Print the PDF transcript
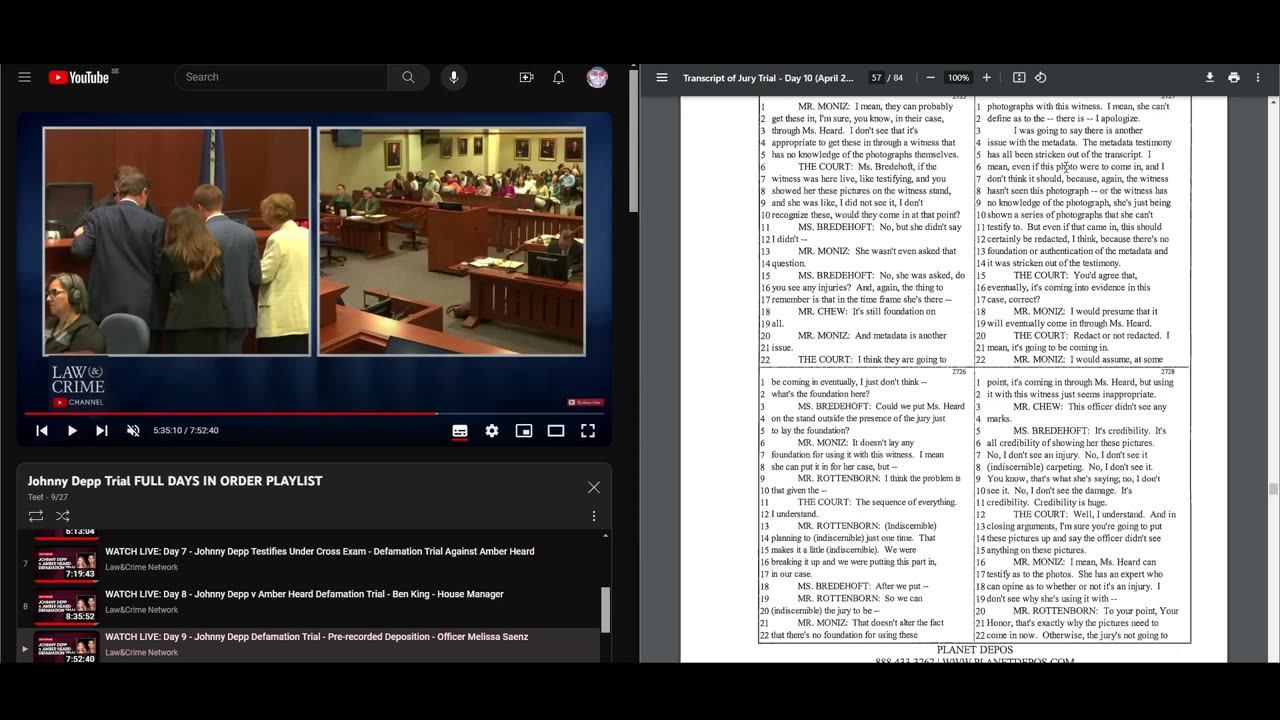This screenshot has width=1280, height=720. 1234,77
